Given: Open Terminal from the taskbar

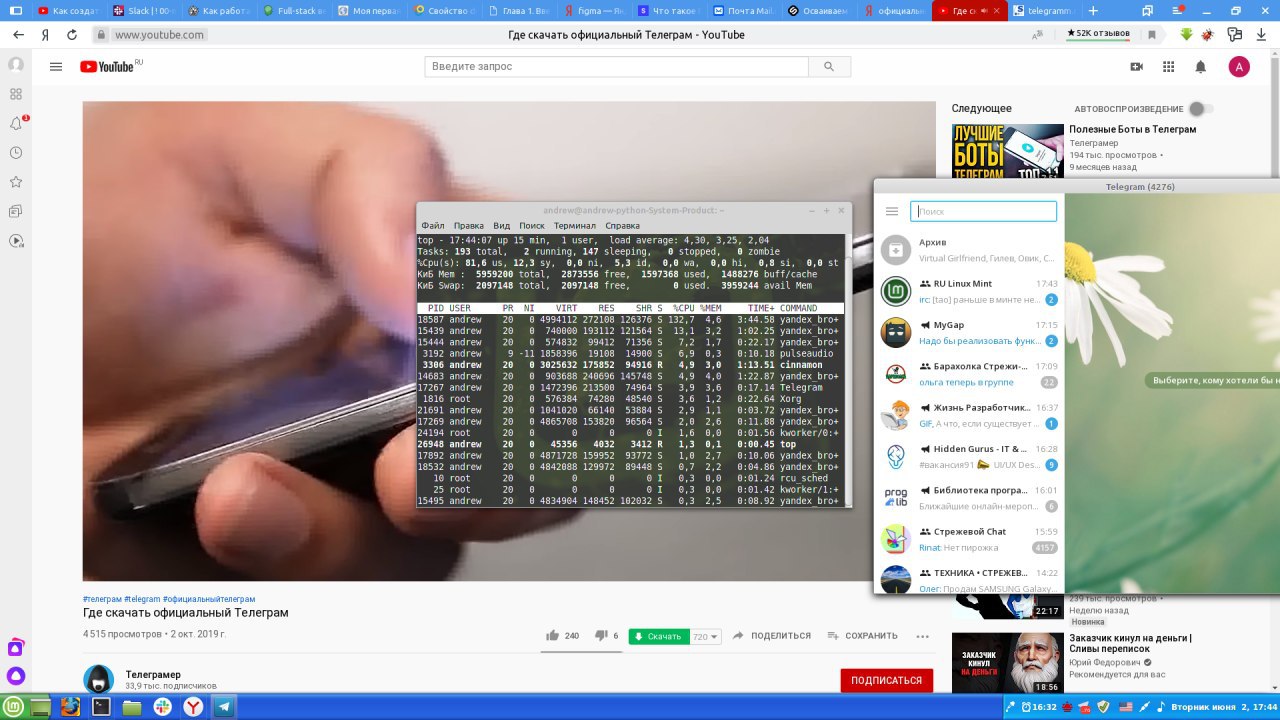Looking at the screenshot, I should tap(101, 707).
